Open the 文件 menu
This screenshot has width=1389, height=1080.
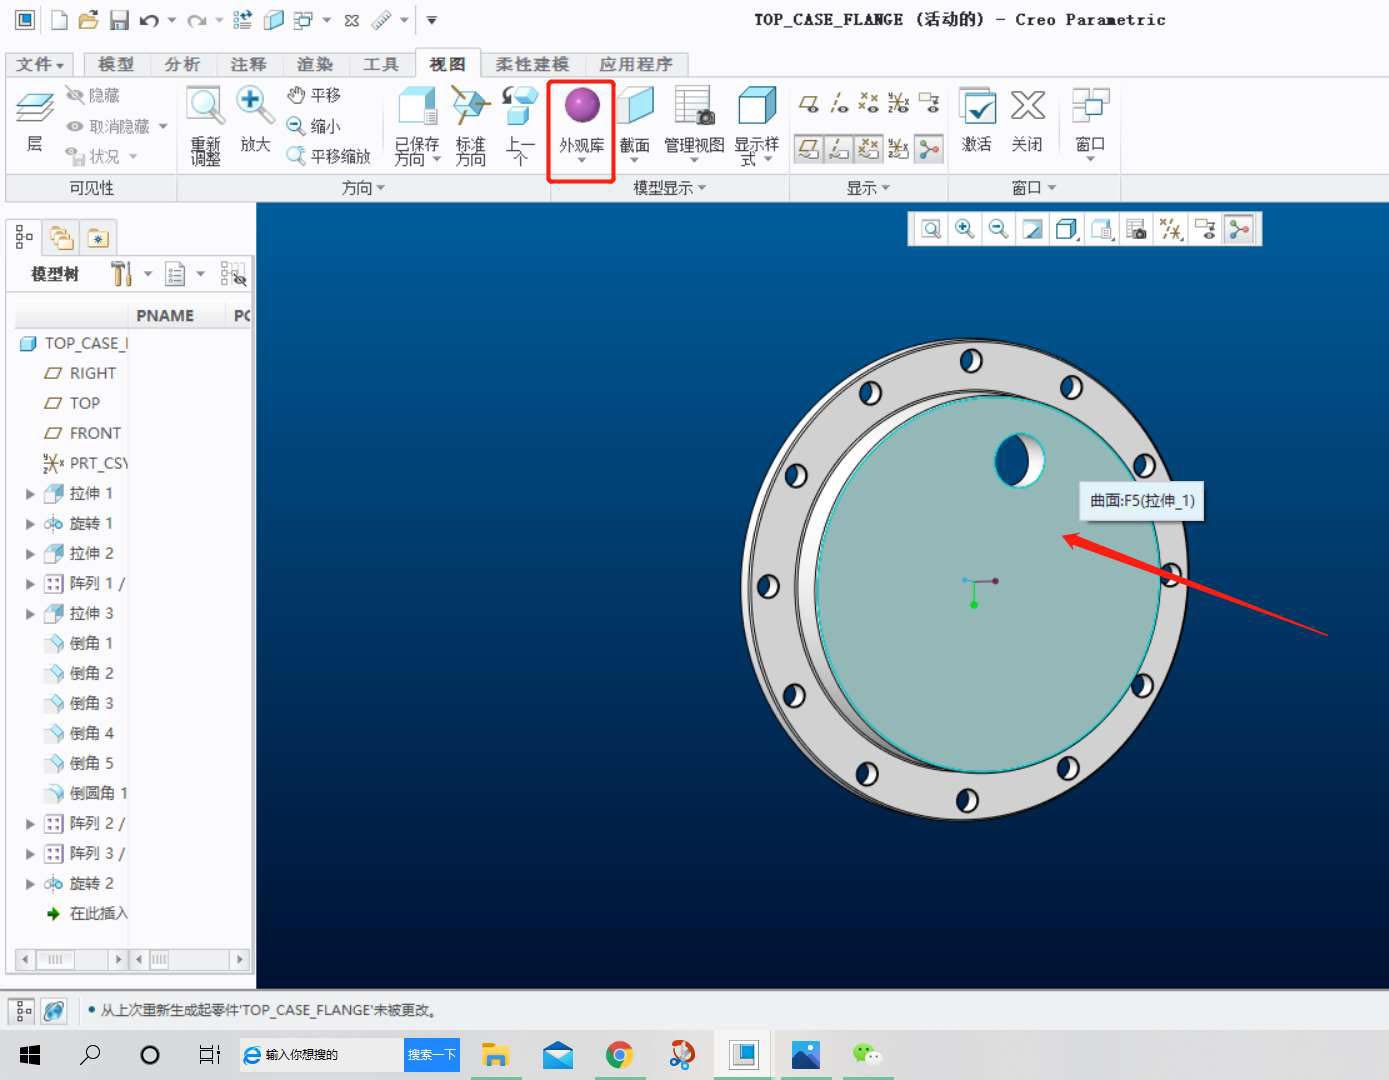(x=40, y=64)
